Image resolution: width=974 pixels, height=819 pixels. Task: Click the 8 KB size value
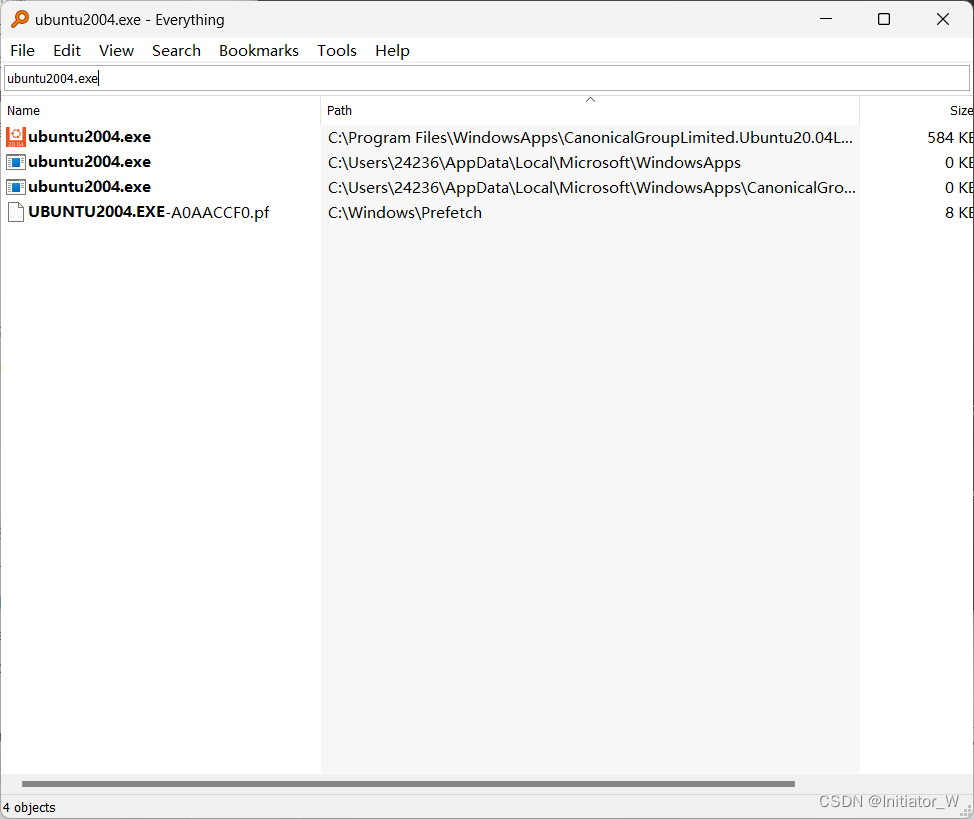point(959,213)
